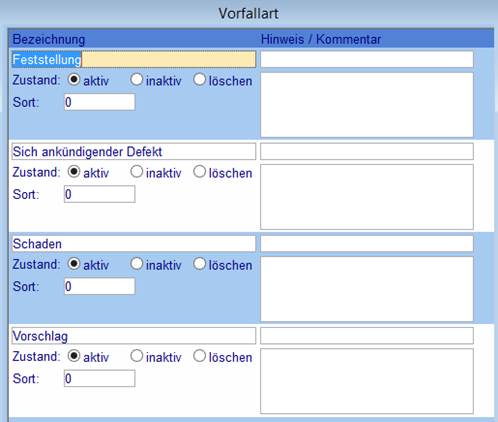The image size is (498, 422).
Task: Select löschen for the Feststellung entry
Action: coord(199,80)
